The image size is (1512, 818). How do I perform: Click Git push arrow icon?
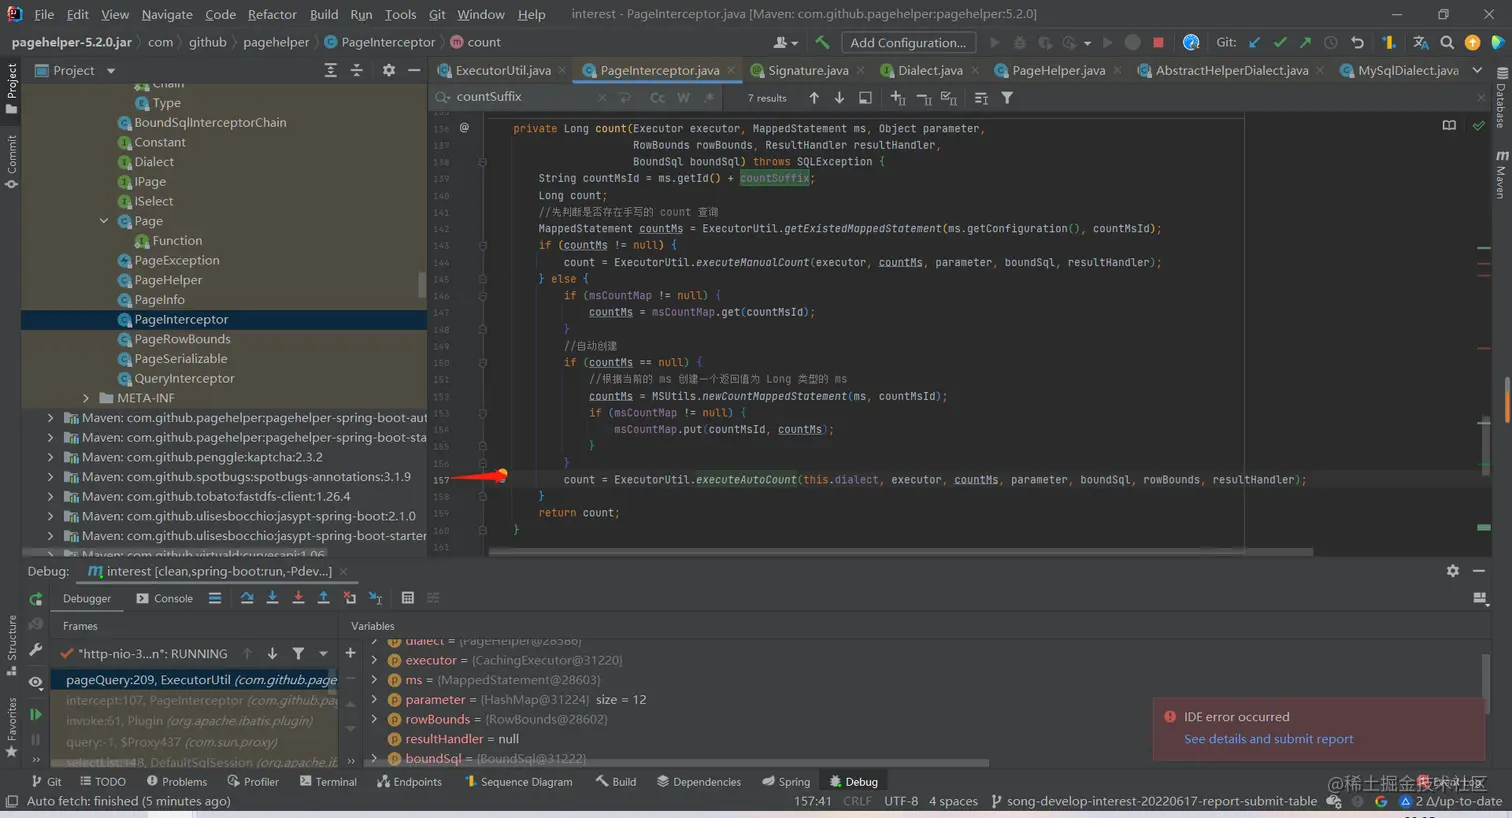[1305, 42]
